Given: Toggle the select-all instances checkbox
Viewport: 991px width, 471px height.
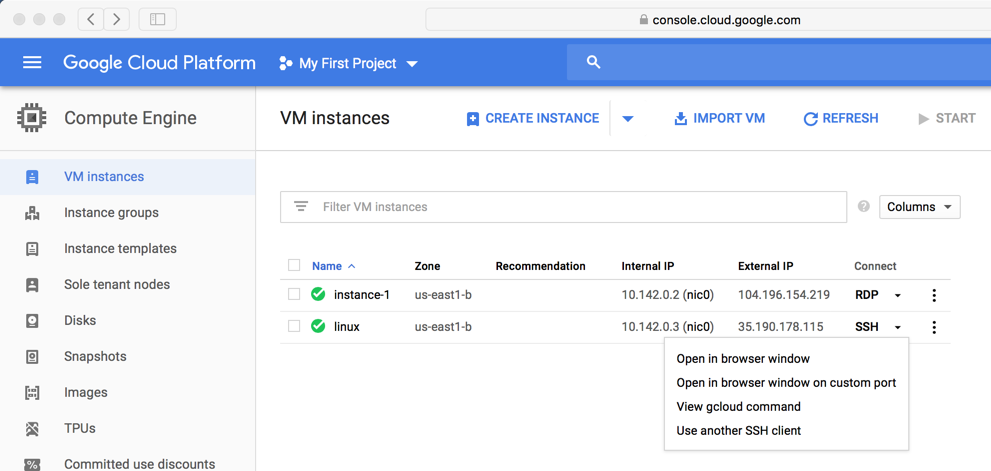Looking at the screenshot, I should (x=294, y=266).
